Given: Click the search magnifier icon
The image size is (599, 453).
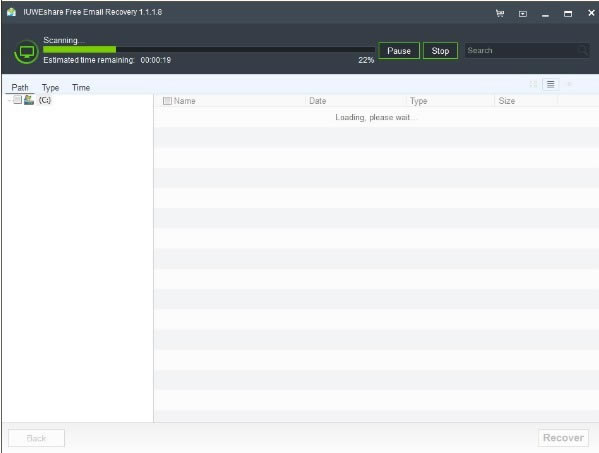Looking at the screenshot, I should pyautogui.click(x=582, y=50).
